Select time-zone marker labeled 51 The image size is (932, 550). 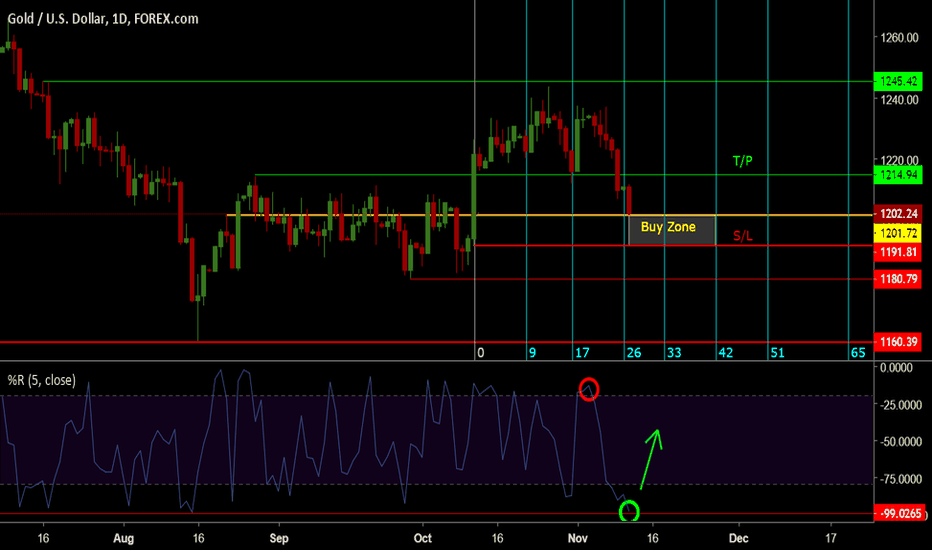tap(777, 353)
